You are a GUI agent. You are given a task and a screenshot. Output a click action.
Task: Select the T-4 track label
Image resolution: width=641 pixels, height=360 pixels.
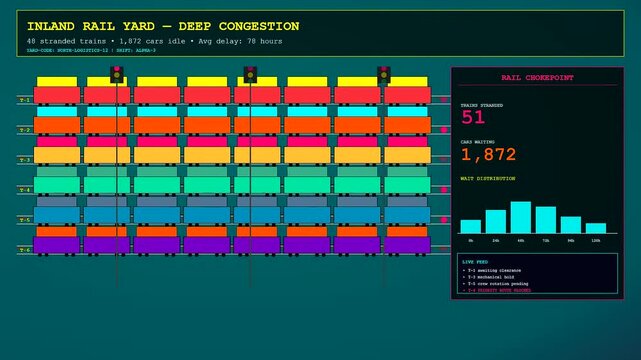(25, 190)
